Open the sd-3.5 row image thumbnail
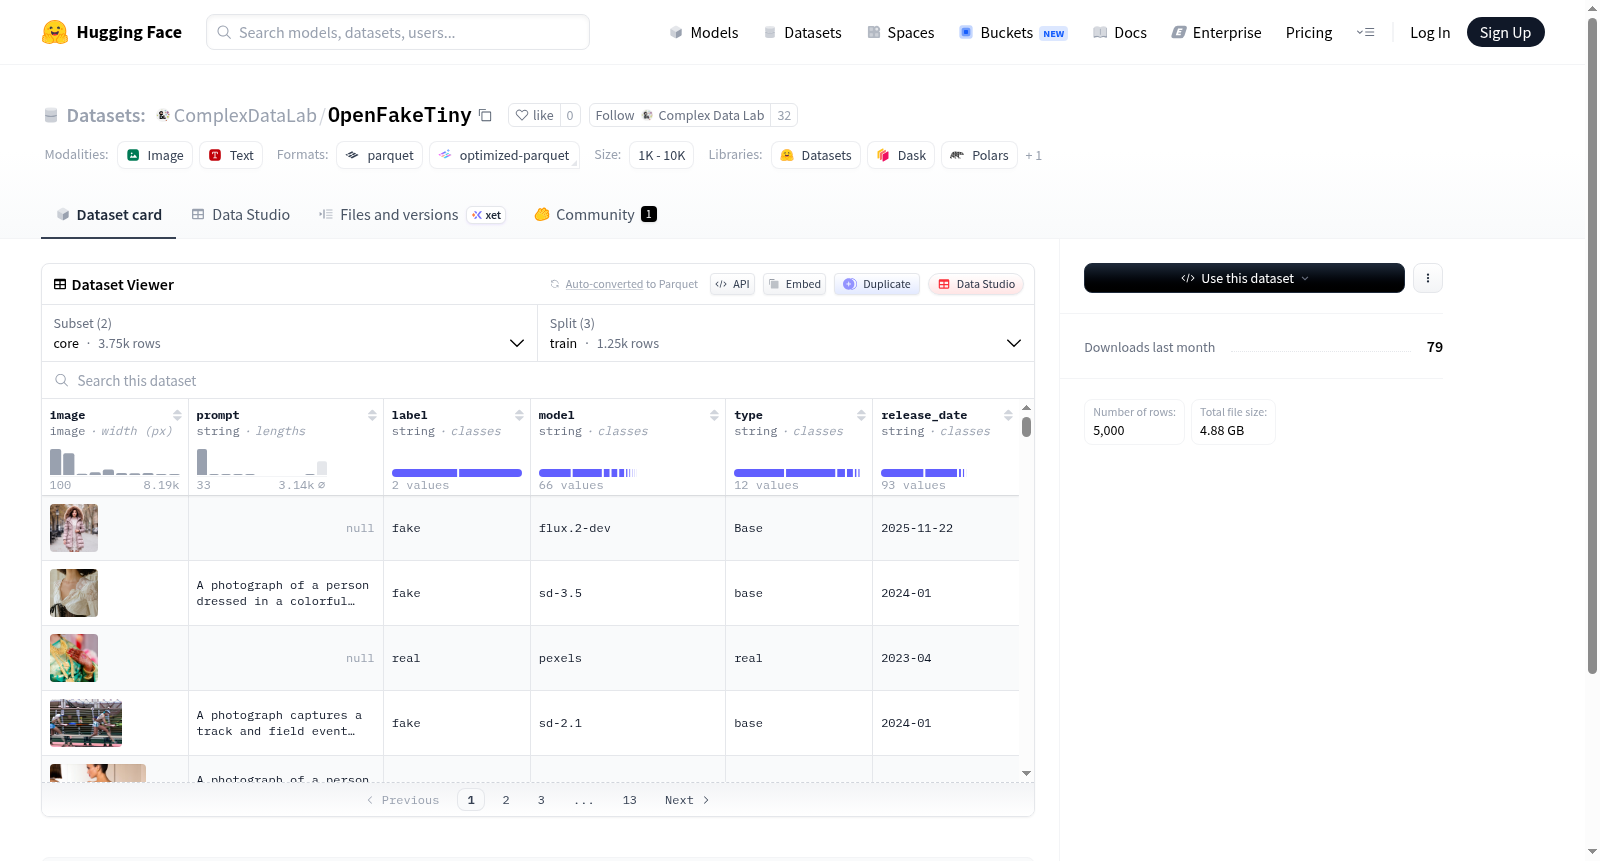The width and height of the screenshot is (1600, 861). point(74,593)
